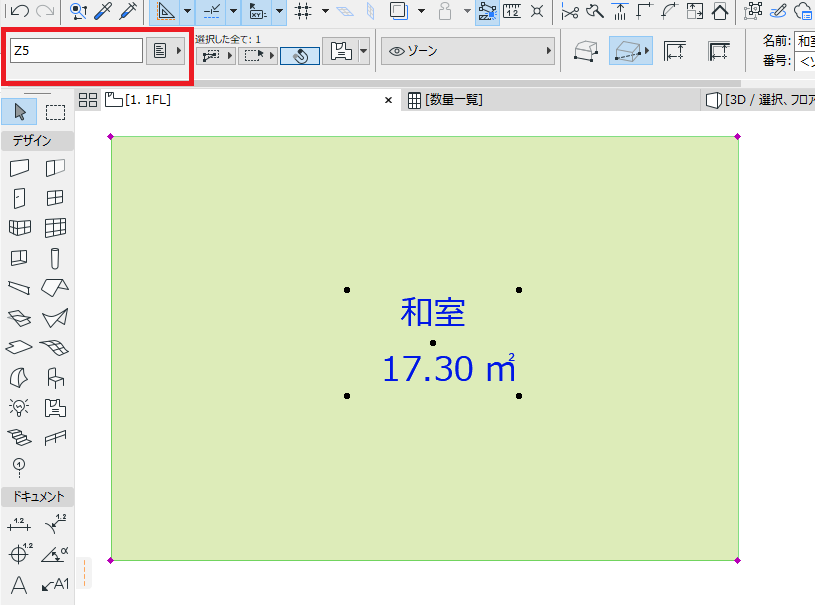This screenshot has height=605, width=815.
Task: Pick up parameters with the eyedropper
Action: coord(103,11)
